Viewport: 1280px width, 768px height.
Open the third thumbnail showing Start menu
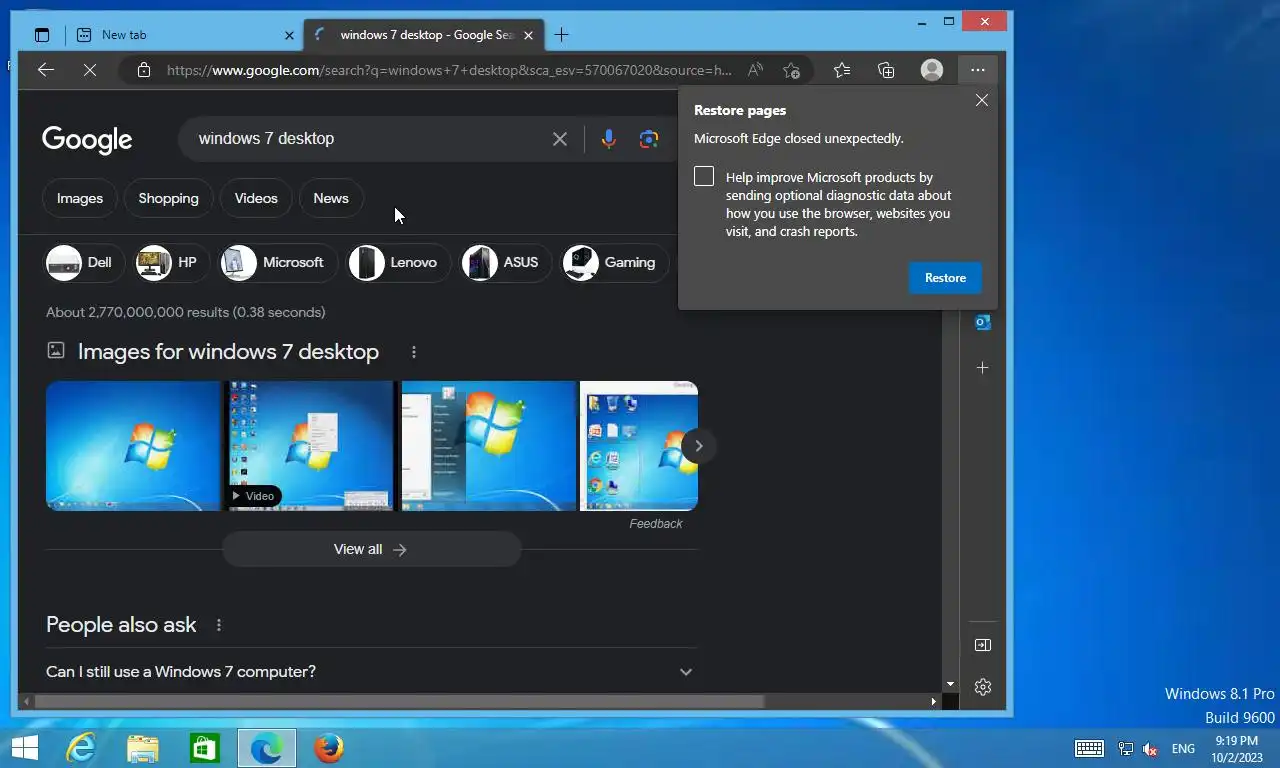488,446
